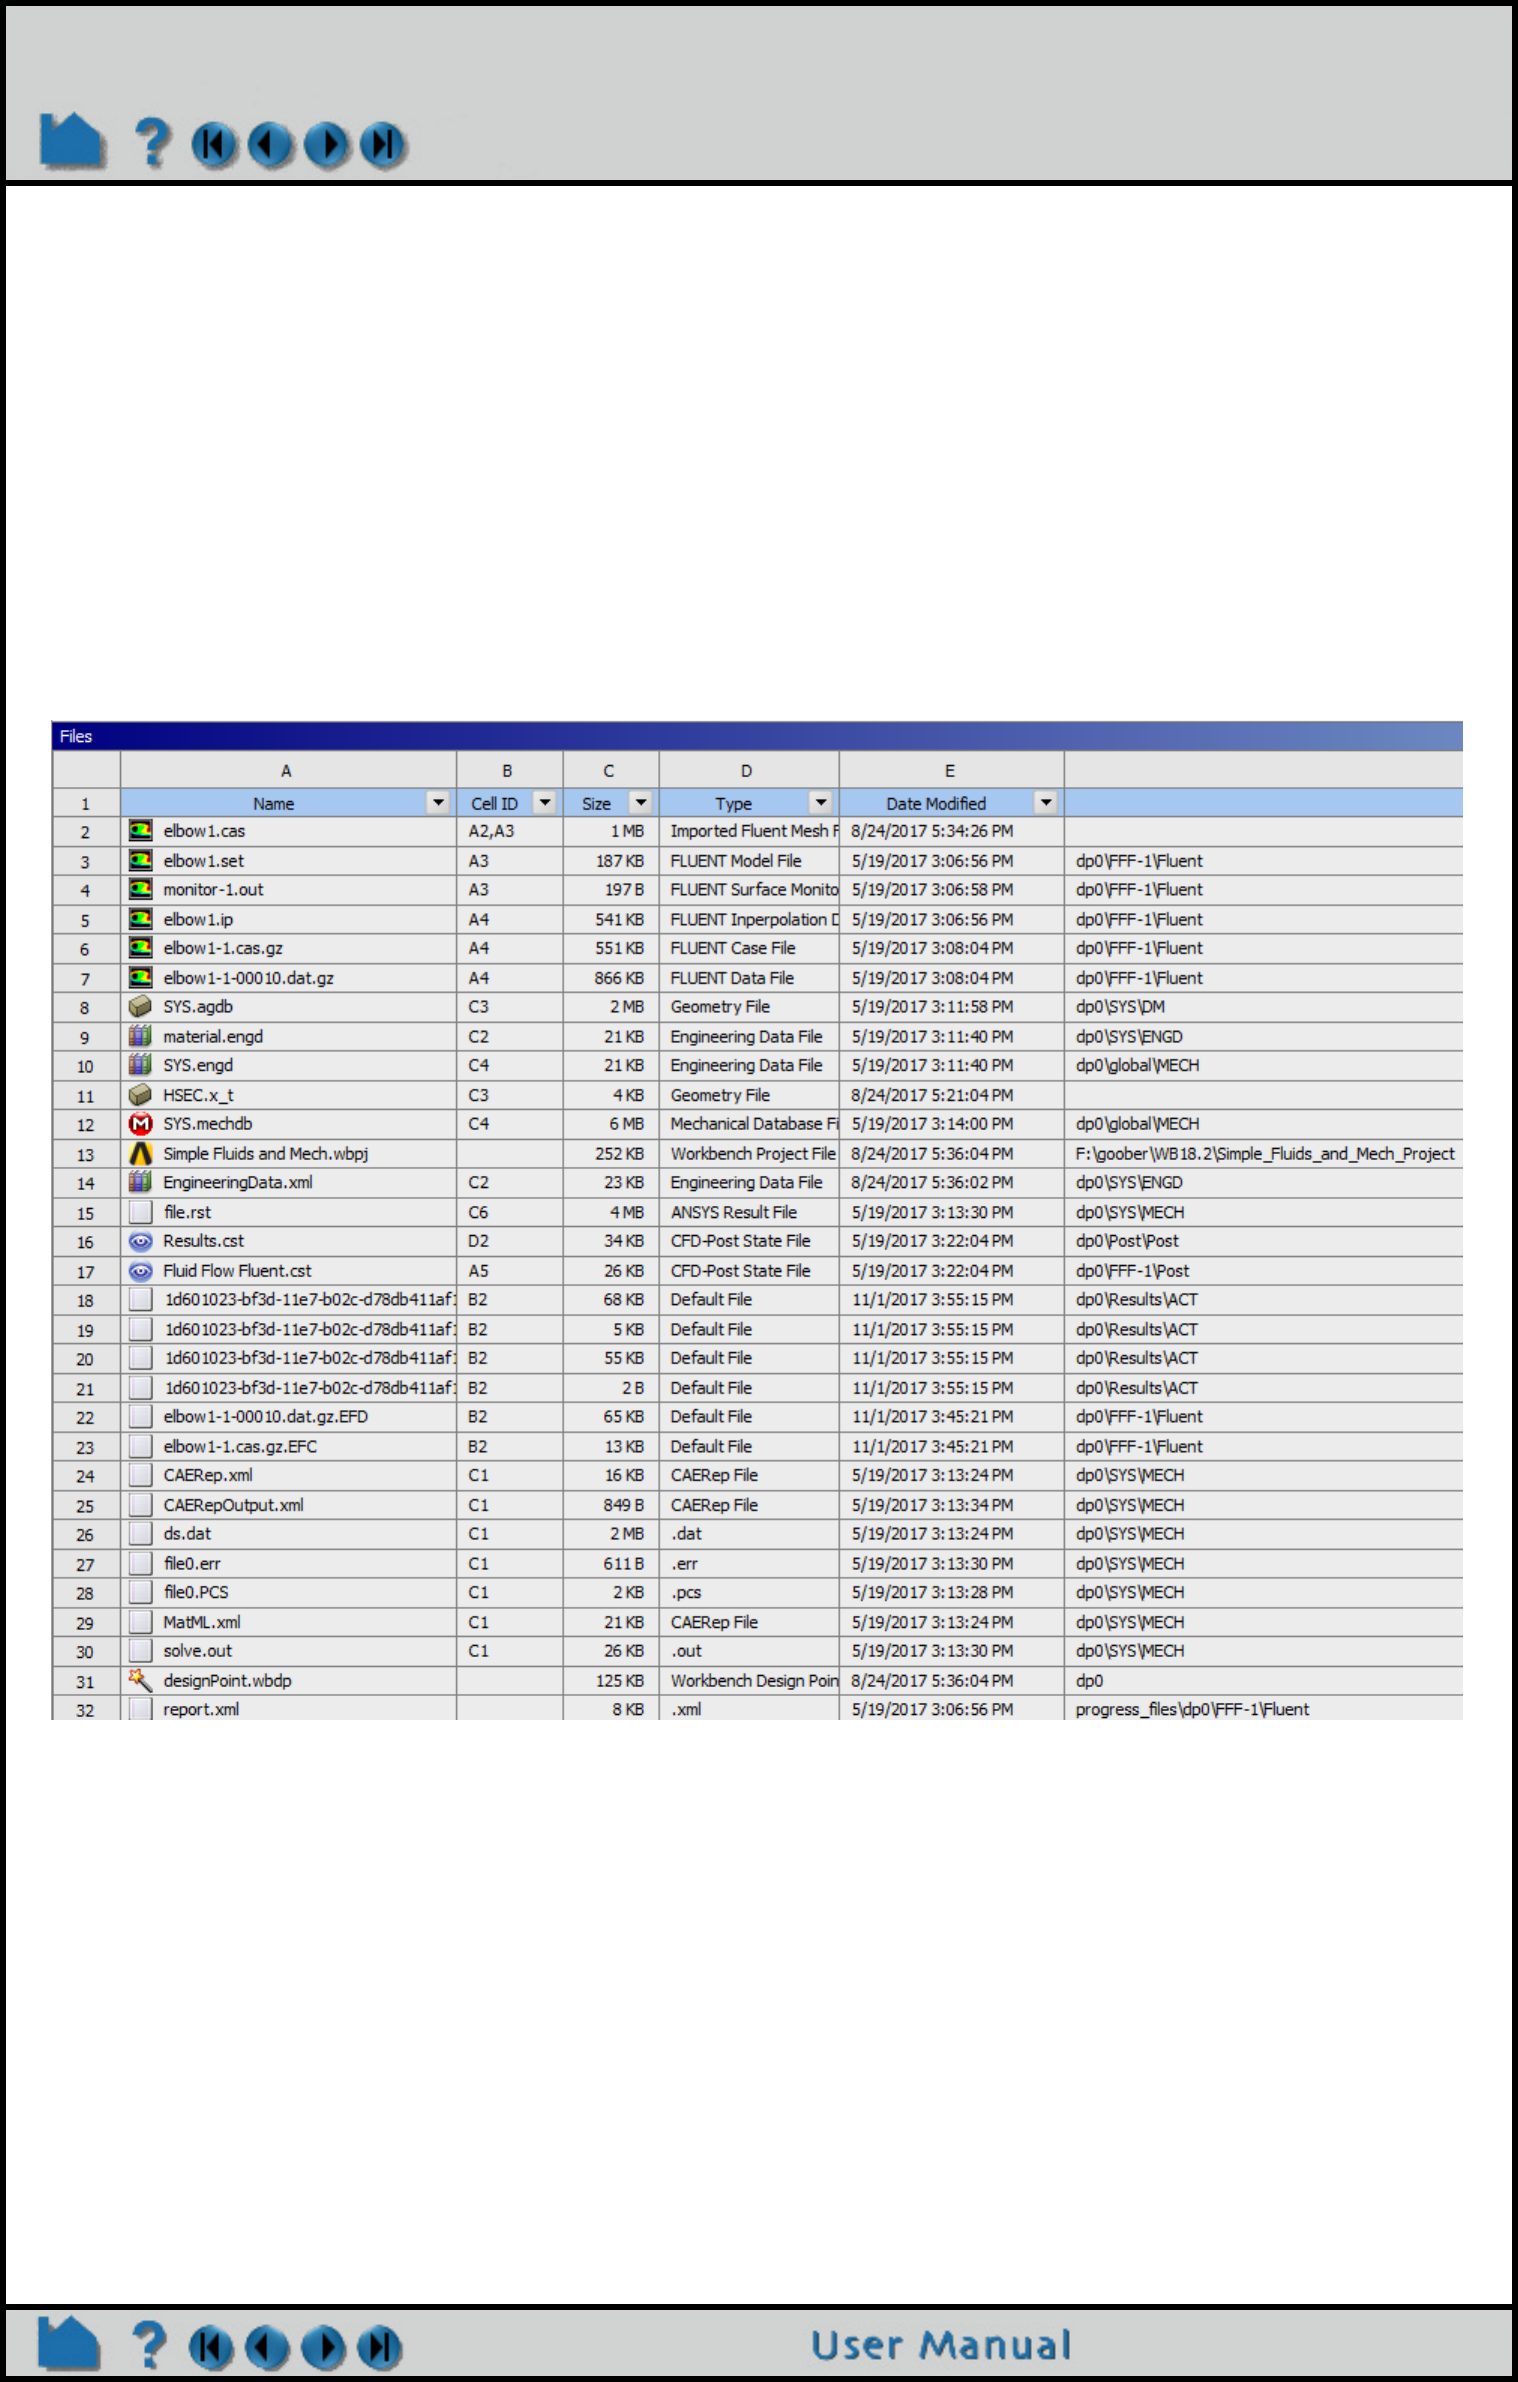
Task: Click the Mechanical icon beside SYS.mechdb
Action: pos(141,1124)
